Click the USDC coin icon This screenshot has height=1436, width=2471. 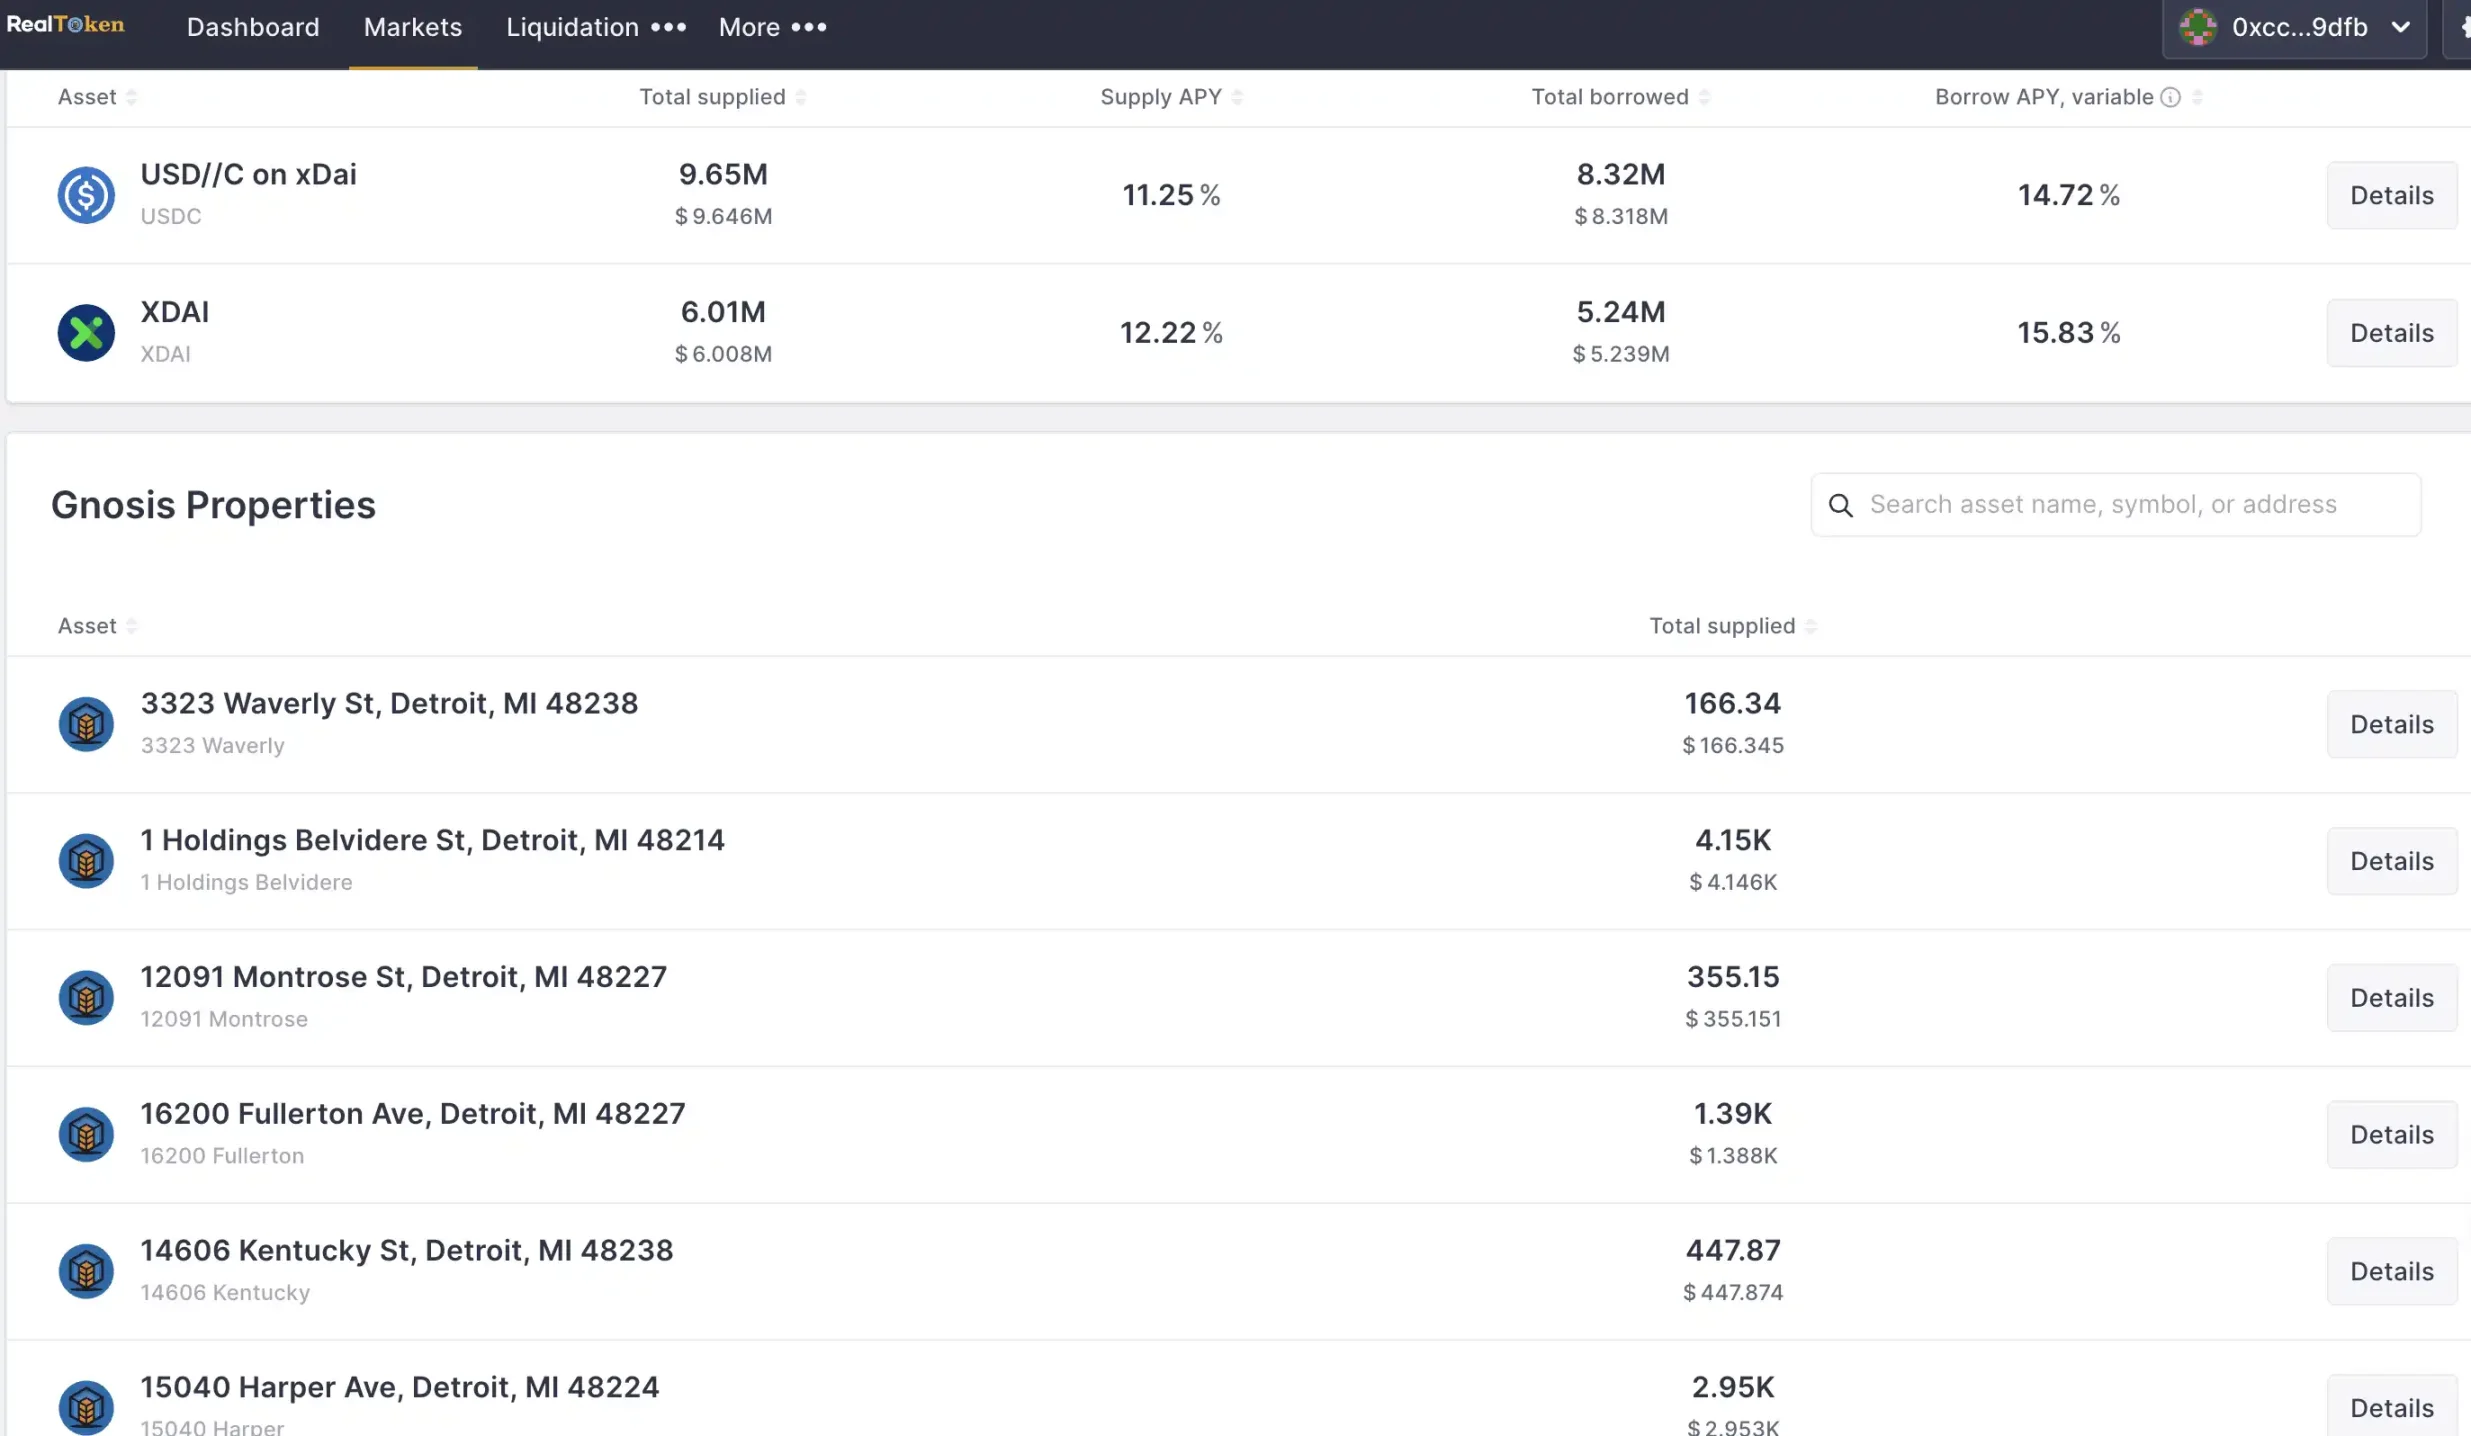click(86, 195)
